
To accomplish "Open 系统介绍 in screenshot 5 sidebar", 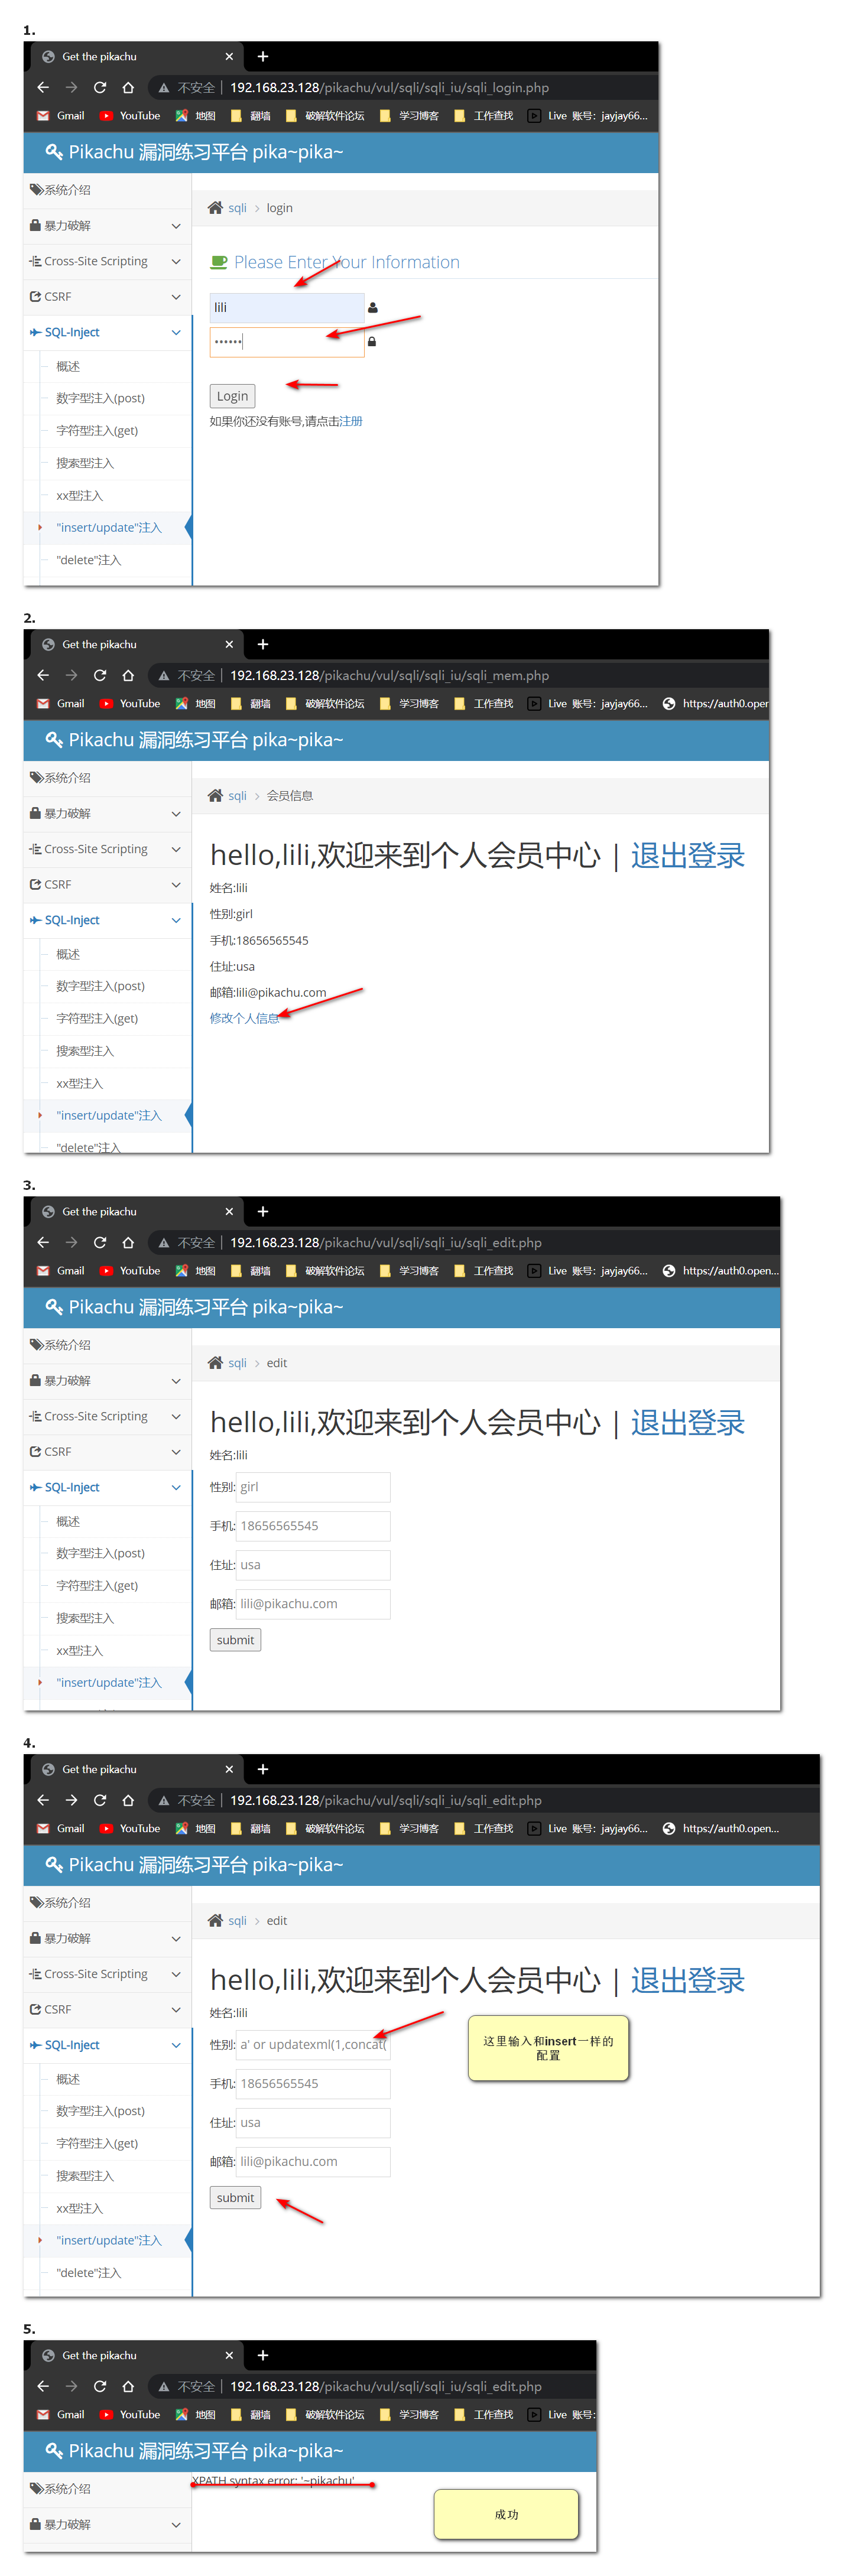I will tap(106, 2489).
